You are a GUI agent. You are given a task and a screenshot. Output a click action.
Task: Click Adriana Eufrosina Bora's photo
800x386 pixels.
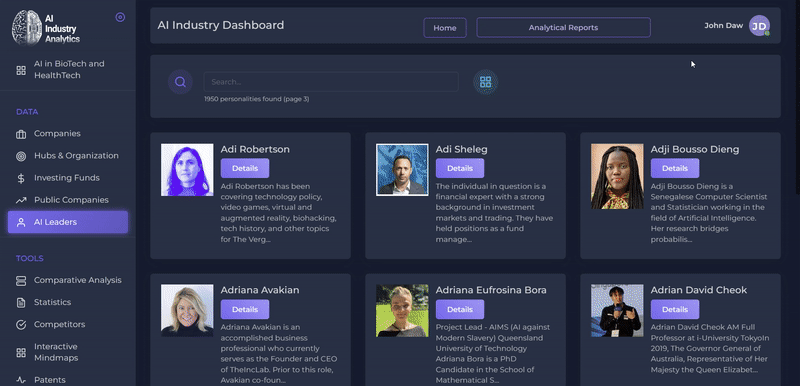402,311
